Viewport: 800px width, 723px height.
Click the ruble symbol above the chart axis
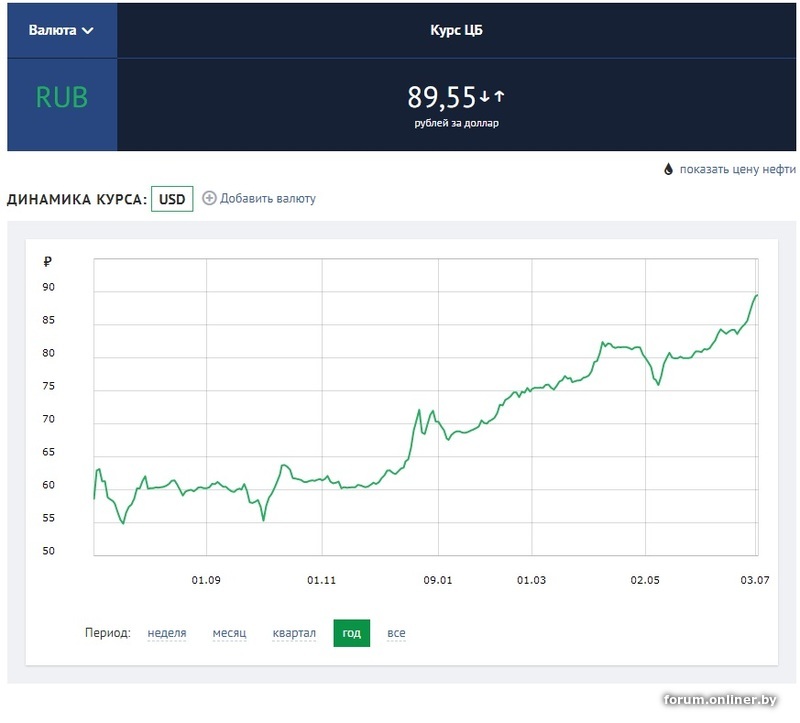(x=47, y=262)
